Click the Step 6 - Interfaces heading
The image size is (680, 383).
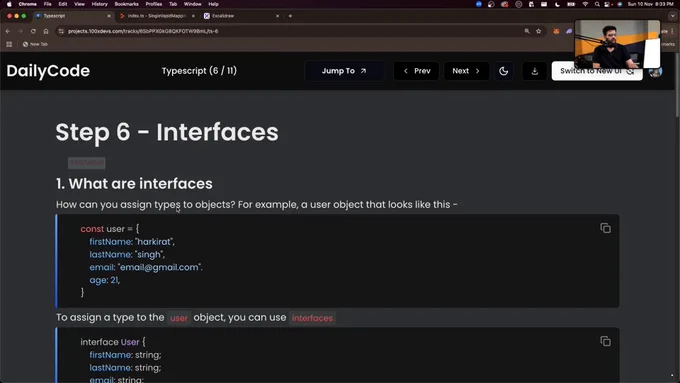pyautogui.click(x=167, y=132)
